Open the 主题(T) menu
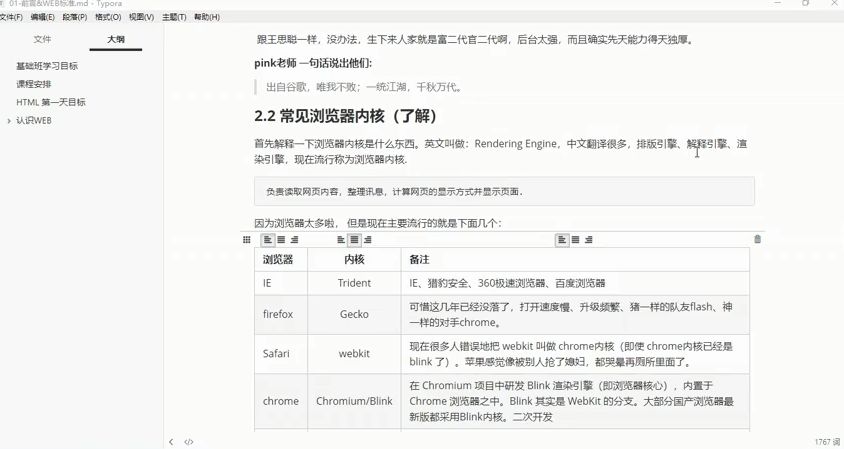 point(174,17)
